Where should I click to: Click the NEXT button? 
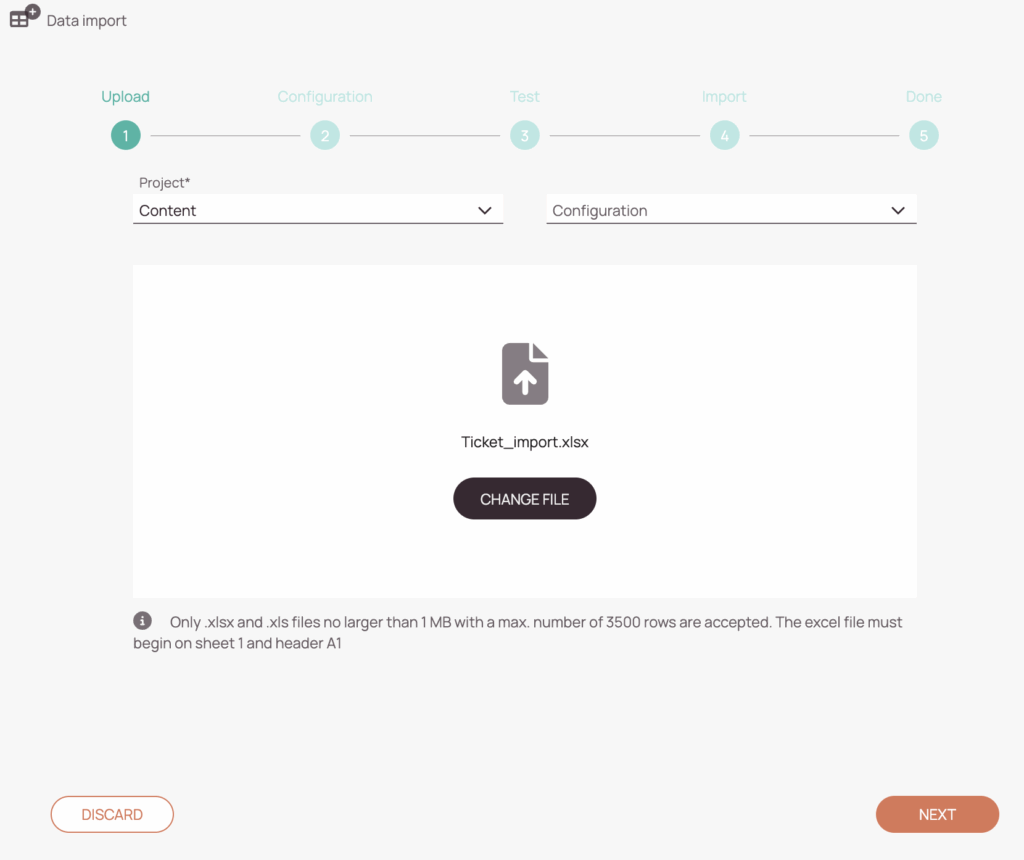[x=937, y=814]
